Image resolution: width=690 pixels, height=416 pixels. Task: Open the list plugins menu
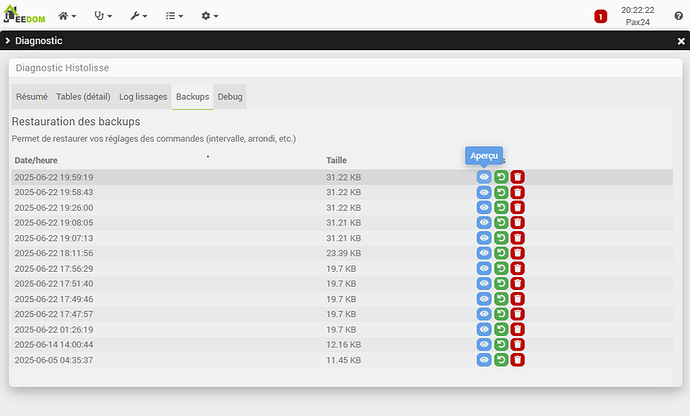174,16
